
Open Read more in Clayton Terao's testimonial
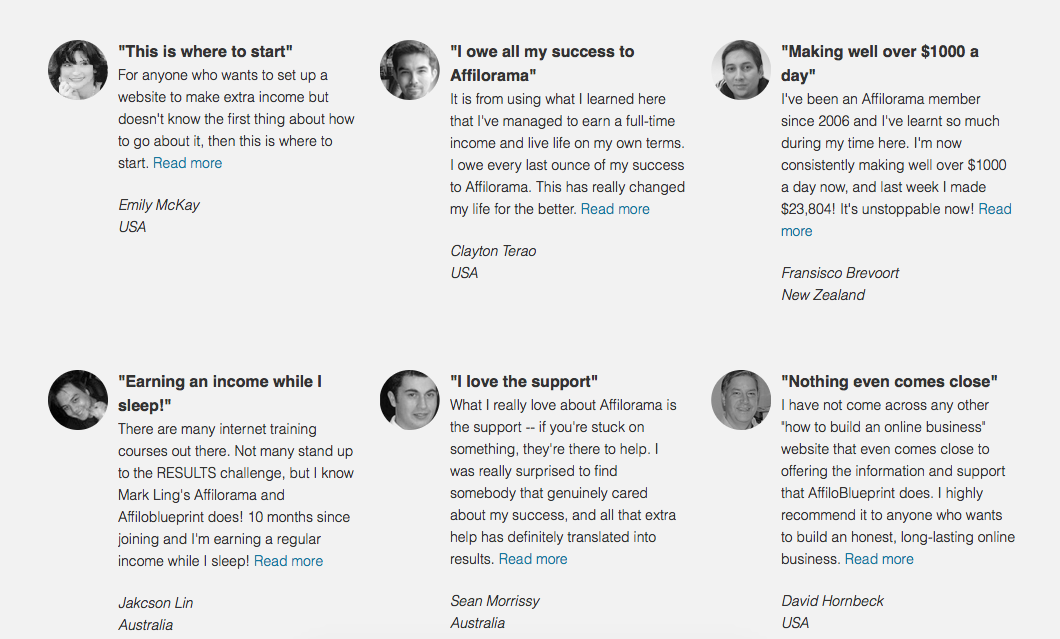pyautogui.click(x=615, y=209)
